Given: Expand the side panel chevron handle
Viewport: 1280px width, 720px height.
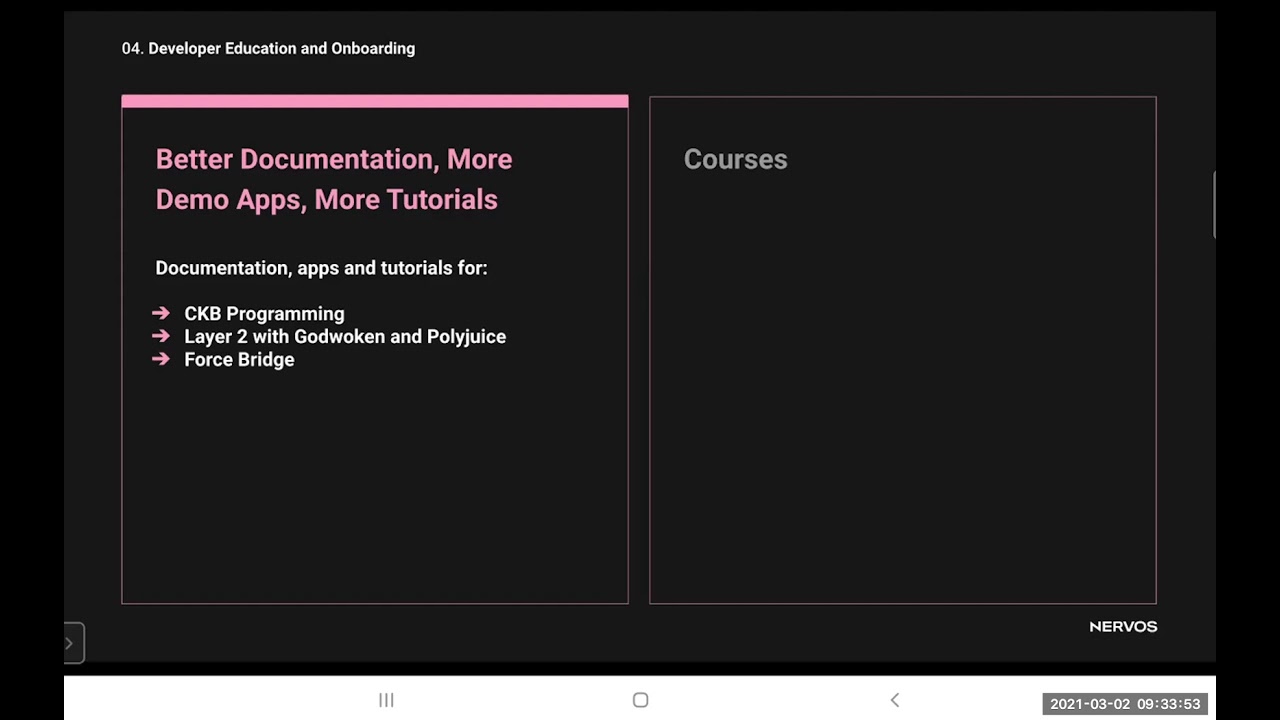Looking at the screenshot, I should pyautogui.click(x=72, y=643).
